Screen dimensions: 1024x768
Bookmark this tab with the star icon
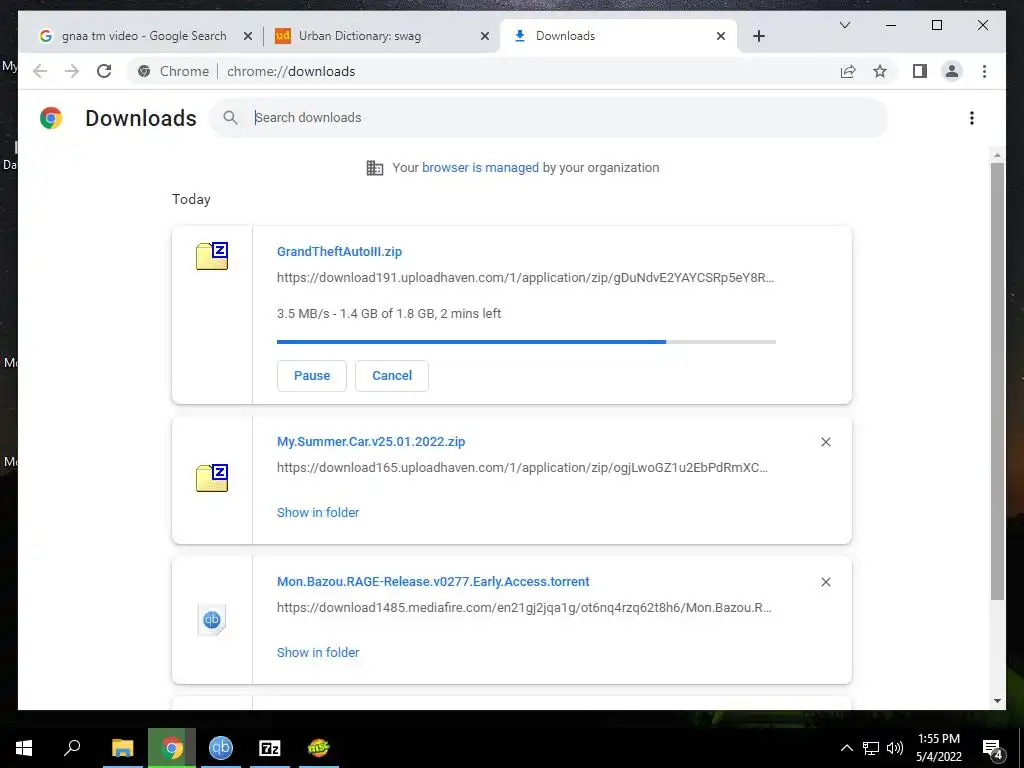click(880, 71)
